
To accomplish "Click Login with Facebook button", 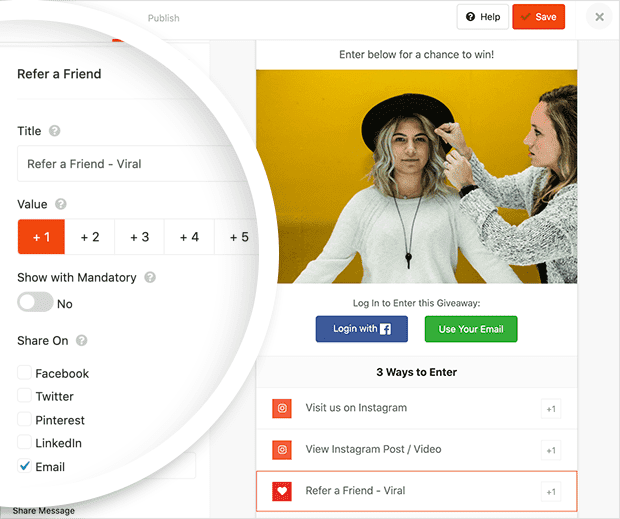I will point(361,329).
